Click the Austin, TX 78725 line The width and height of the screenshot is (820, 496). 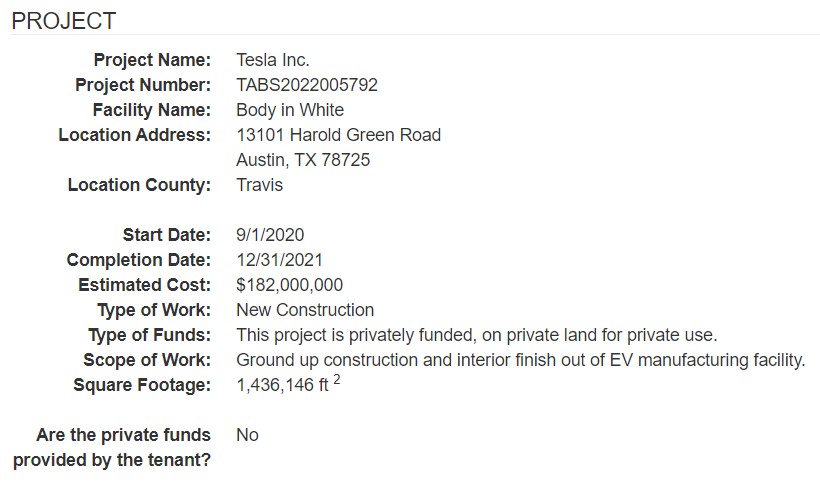click(303, 160)
